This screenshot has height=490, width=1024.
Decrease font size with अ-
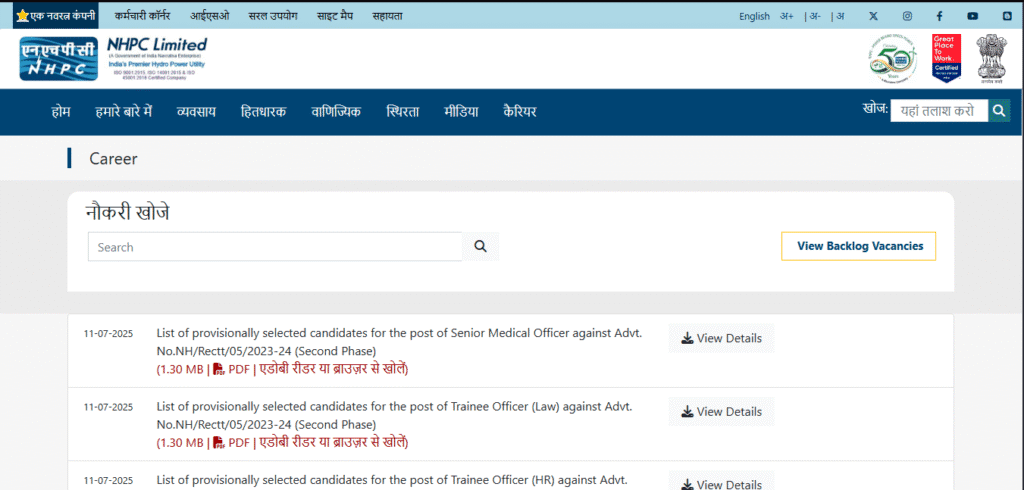coord(814,16)
